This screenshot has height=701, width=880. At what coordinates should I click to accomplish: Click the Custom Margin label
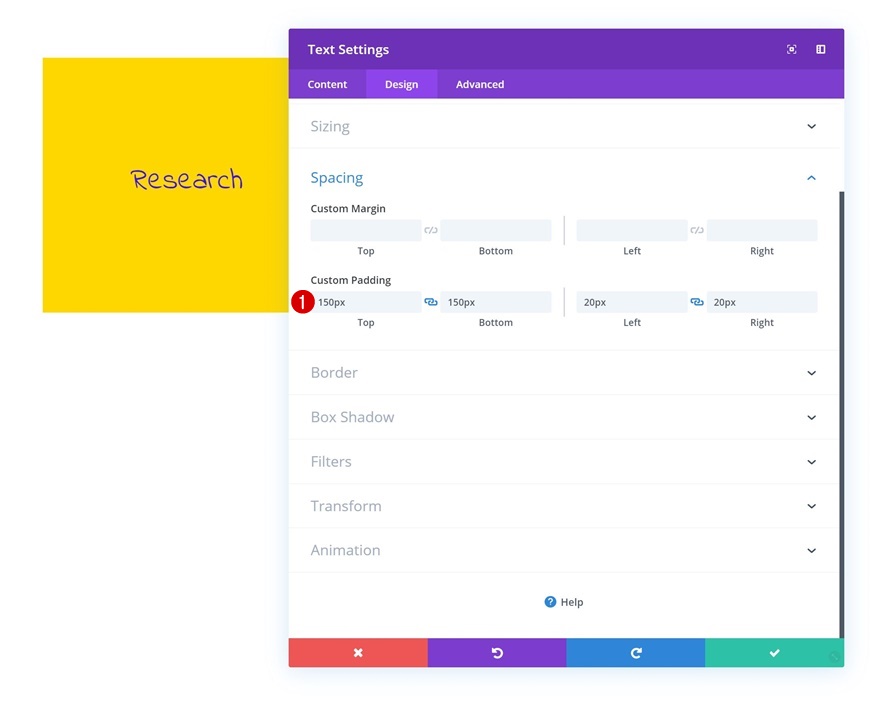pyautogui.click(x=348, y=209)
